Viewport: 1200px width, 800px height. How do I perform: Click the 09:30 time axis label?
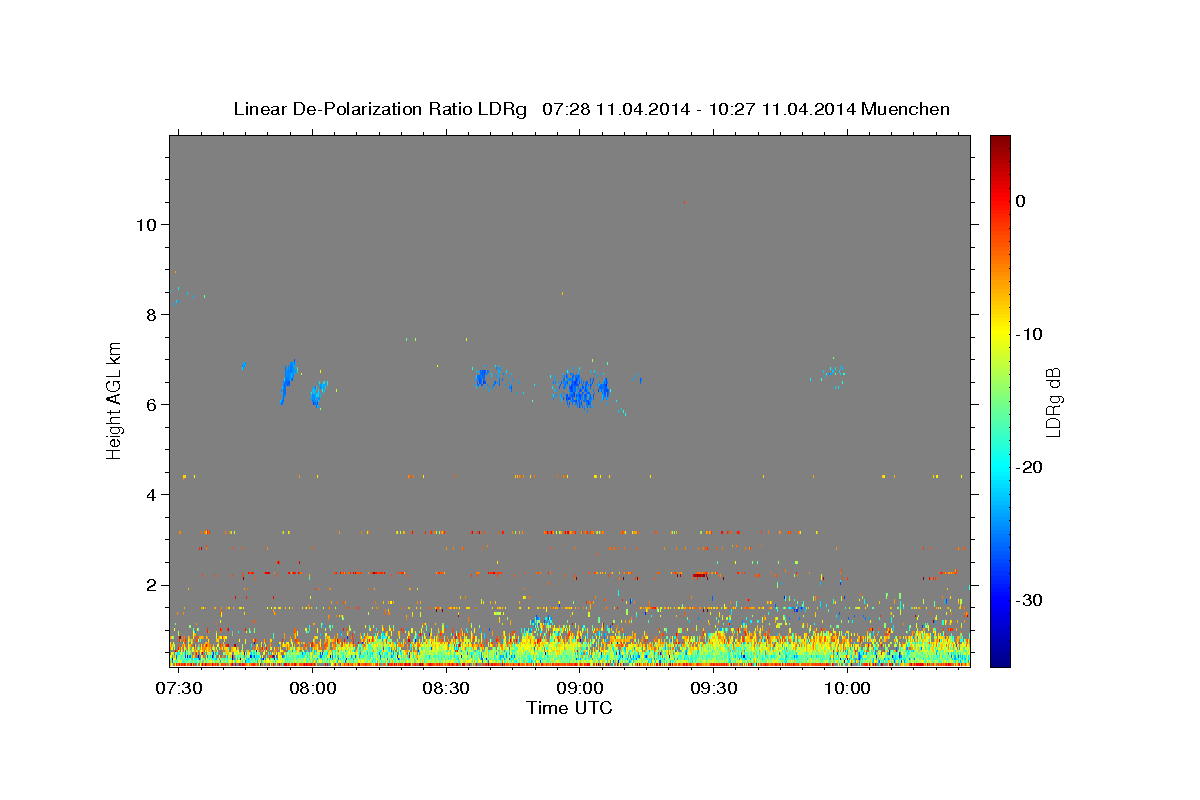coord(714,690)
